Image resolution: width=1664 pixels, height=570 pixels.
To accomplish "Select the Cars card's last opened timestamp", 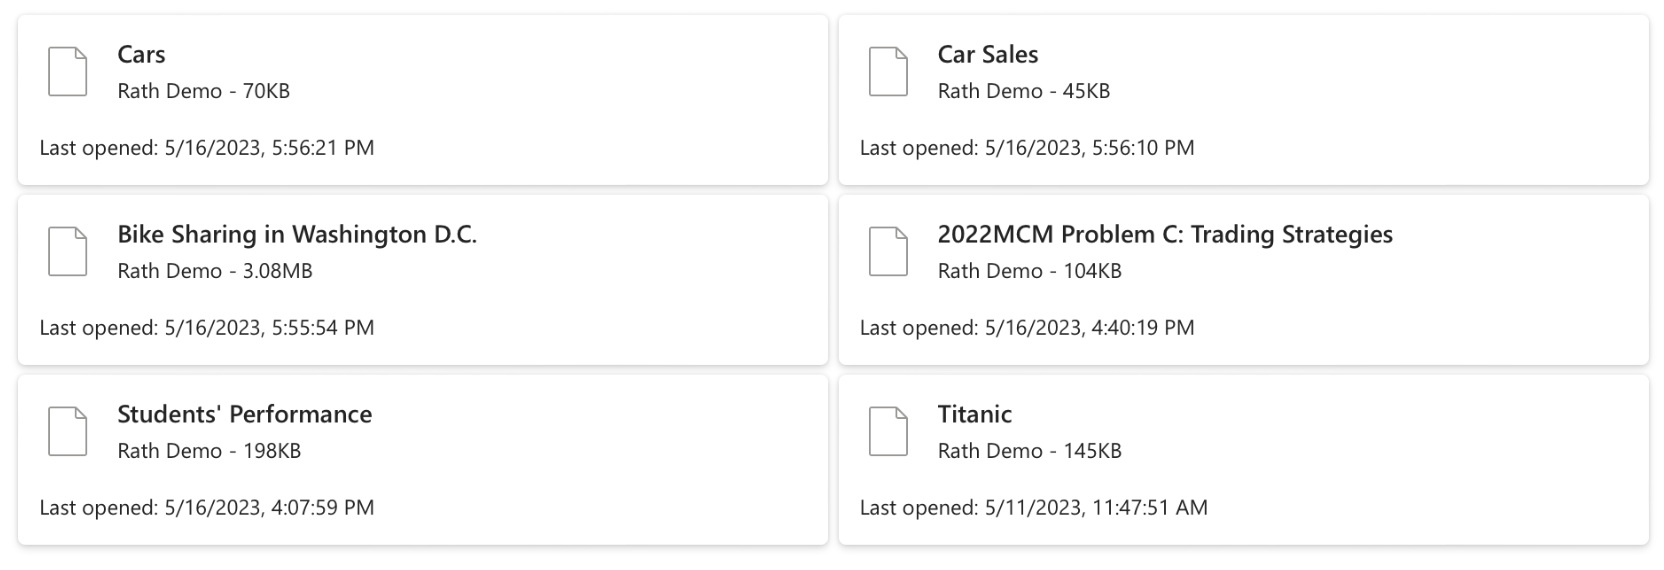I will click(x=206, y=148).
